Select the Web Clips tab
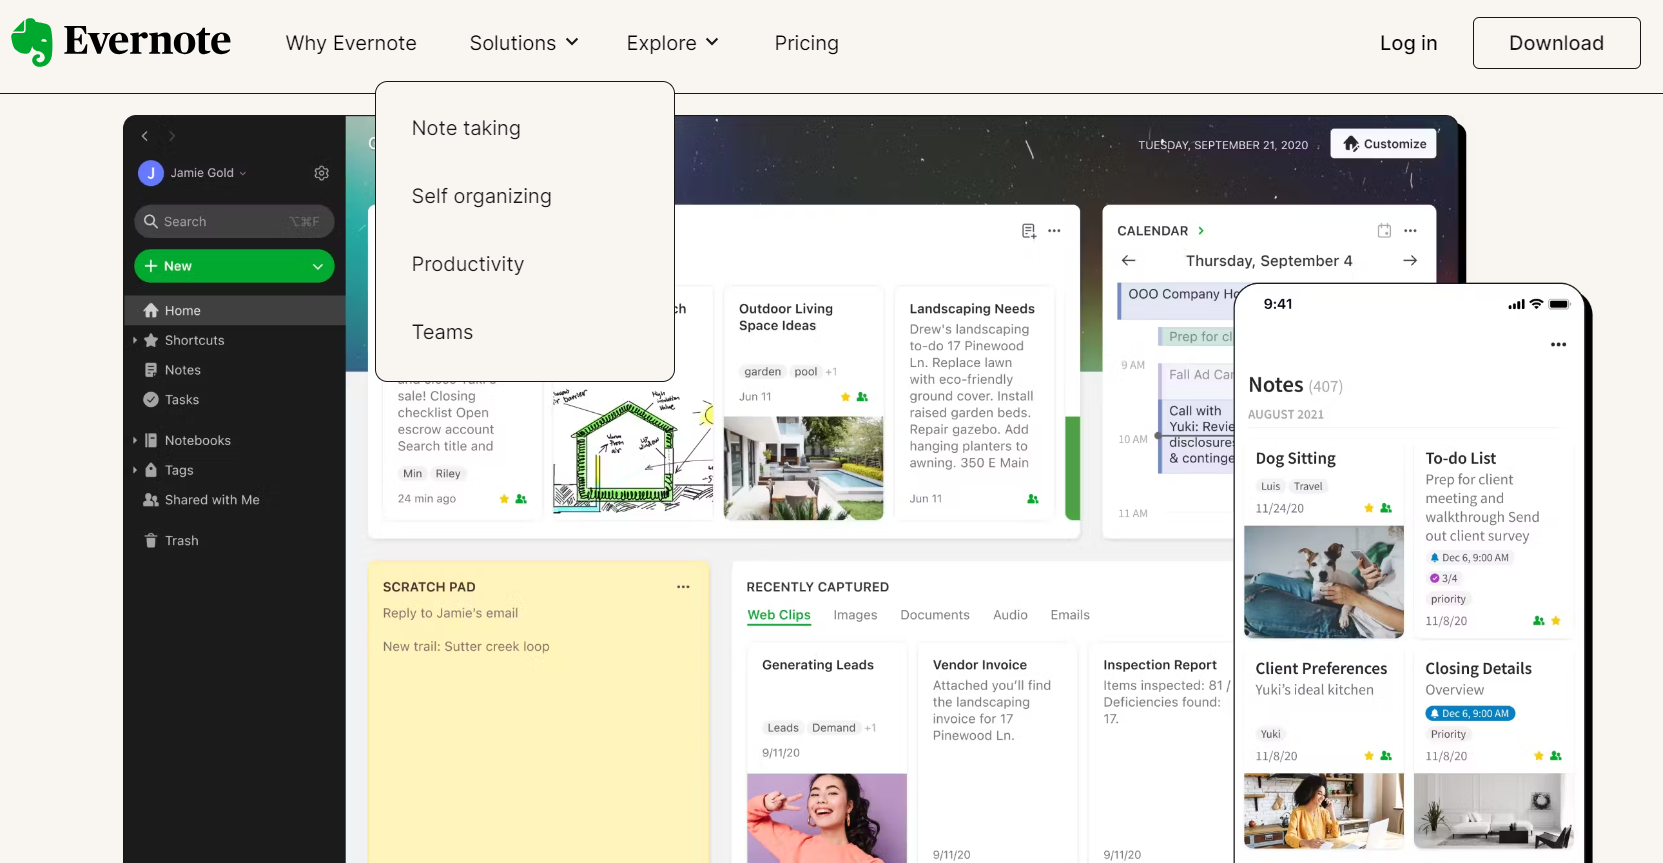Image resolution: width=1663 pixels, height=863 pixels. point(779,615)
